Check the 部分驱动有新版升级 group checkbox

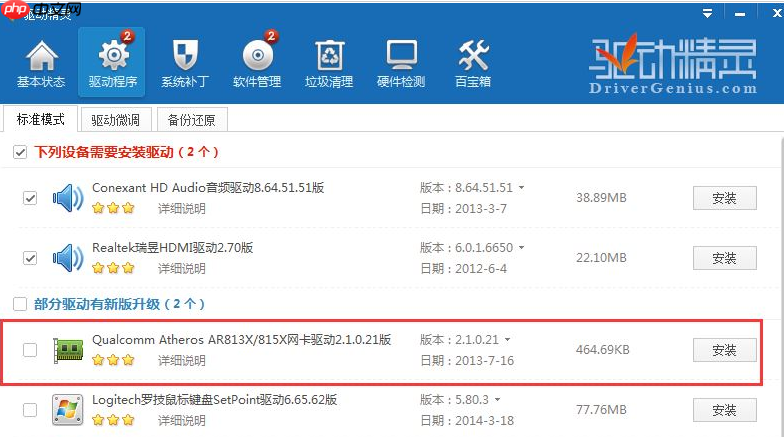pyautogui.click(x=20, y=304)
